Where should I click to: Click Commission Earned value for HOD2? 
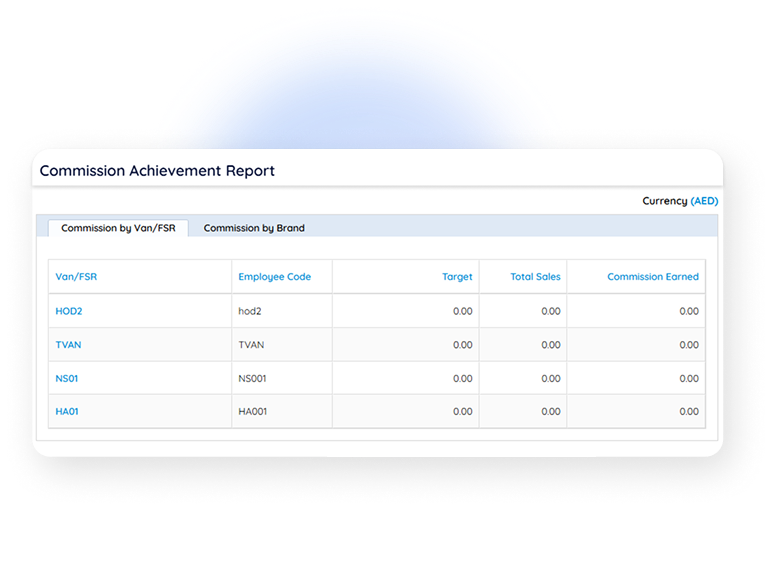tap(689, 311)
